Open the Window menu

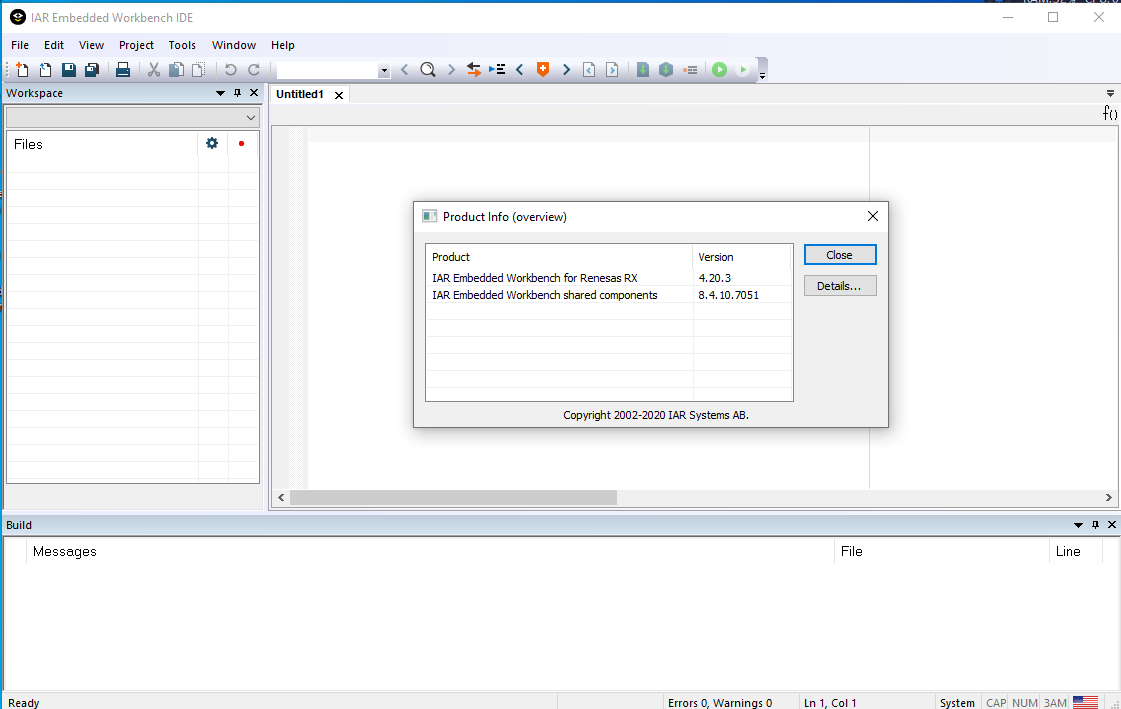pyautogui.click(x=234, y=45)
